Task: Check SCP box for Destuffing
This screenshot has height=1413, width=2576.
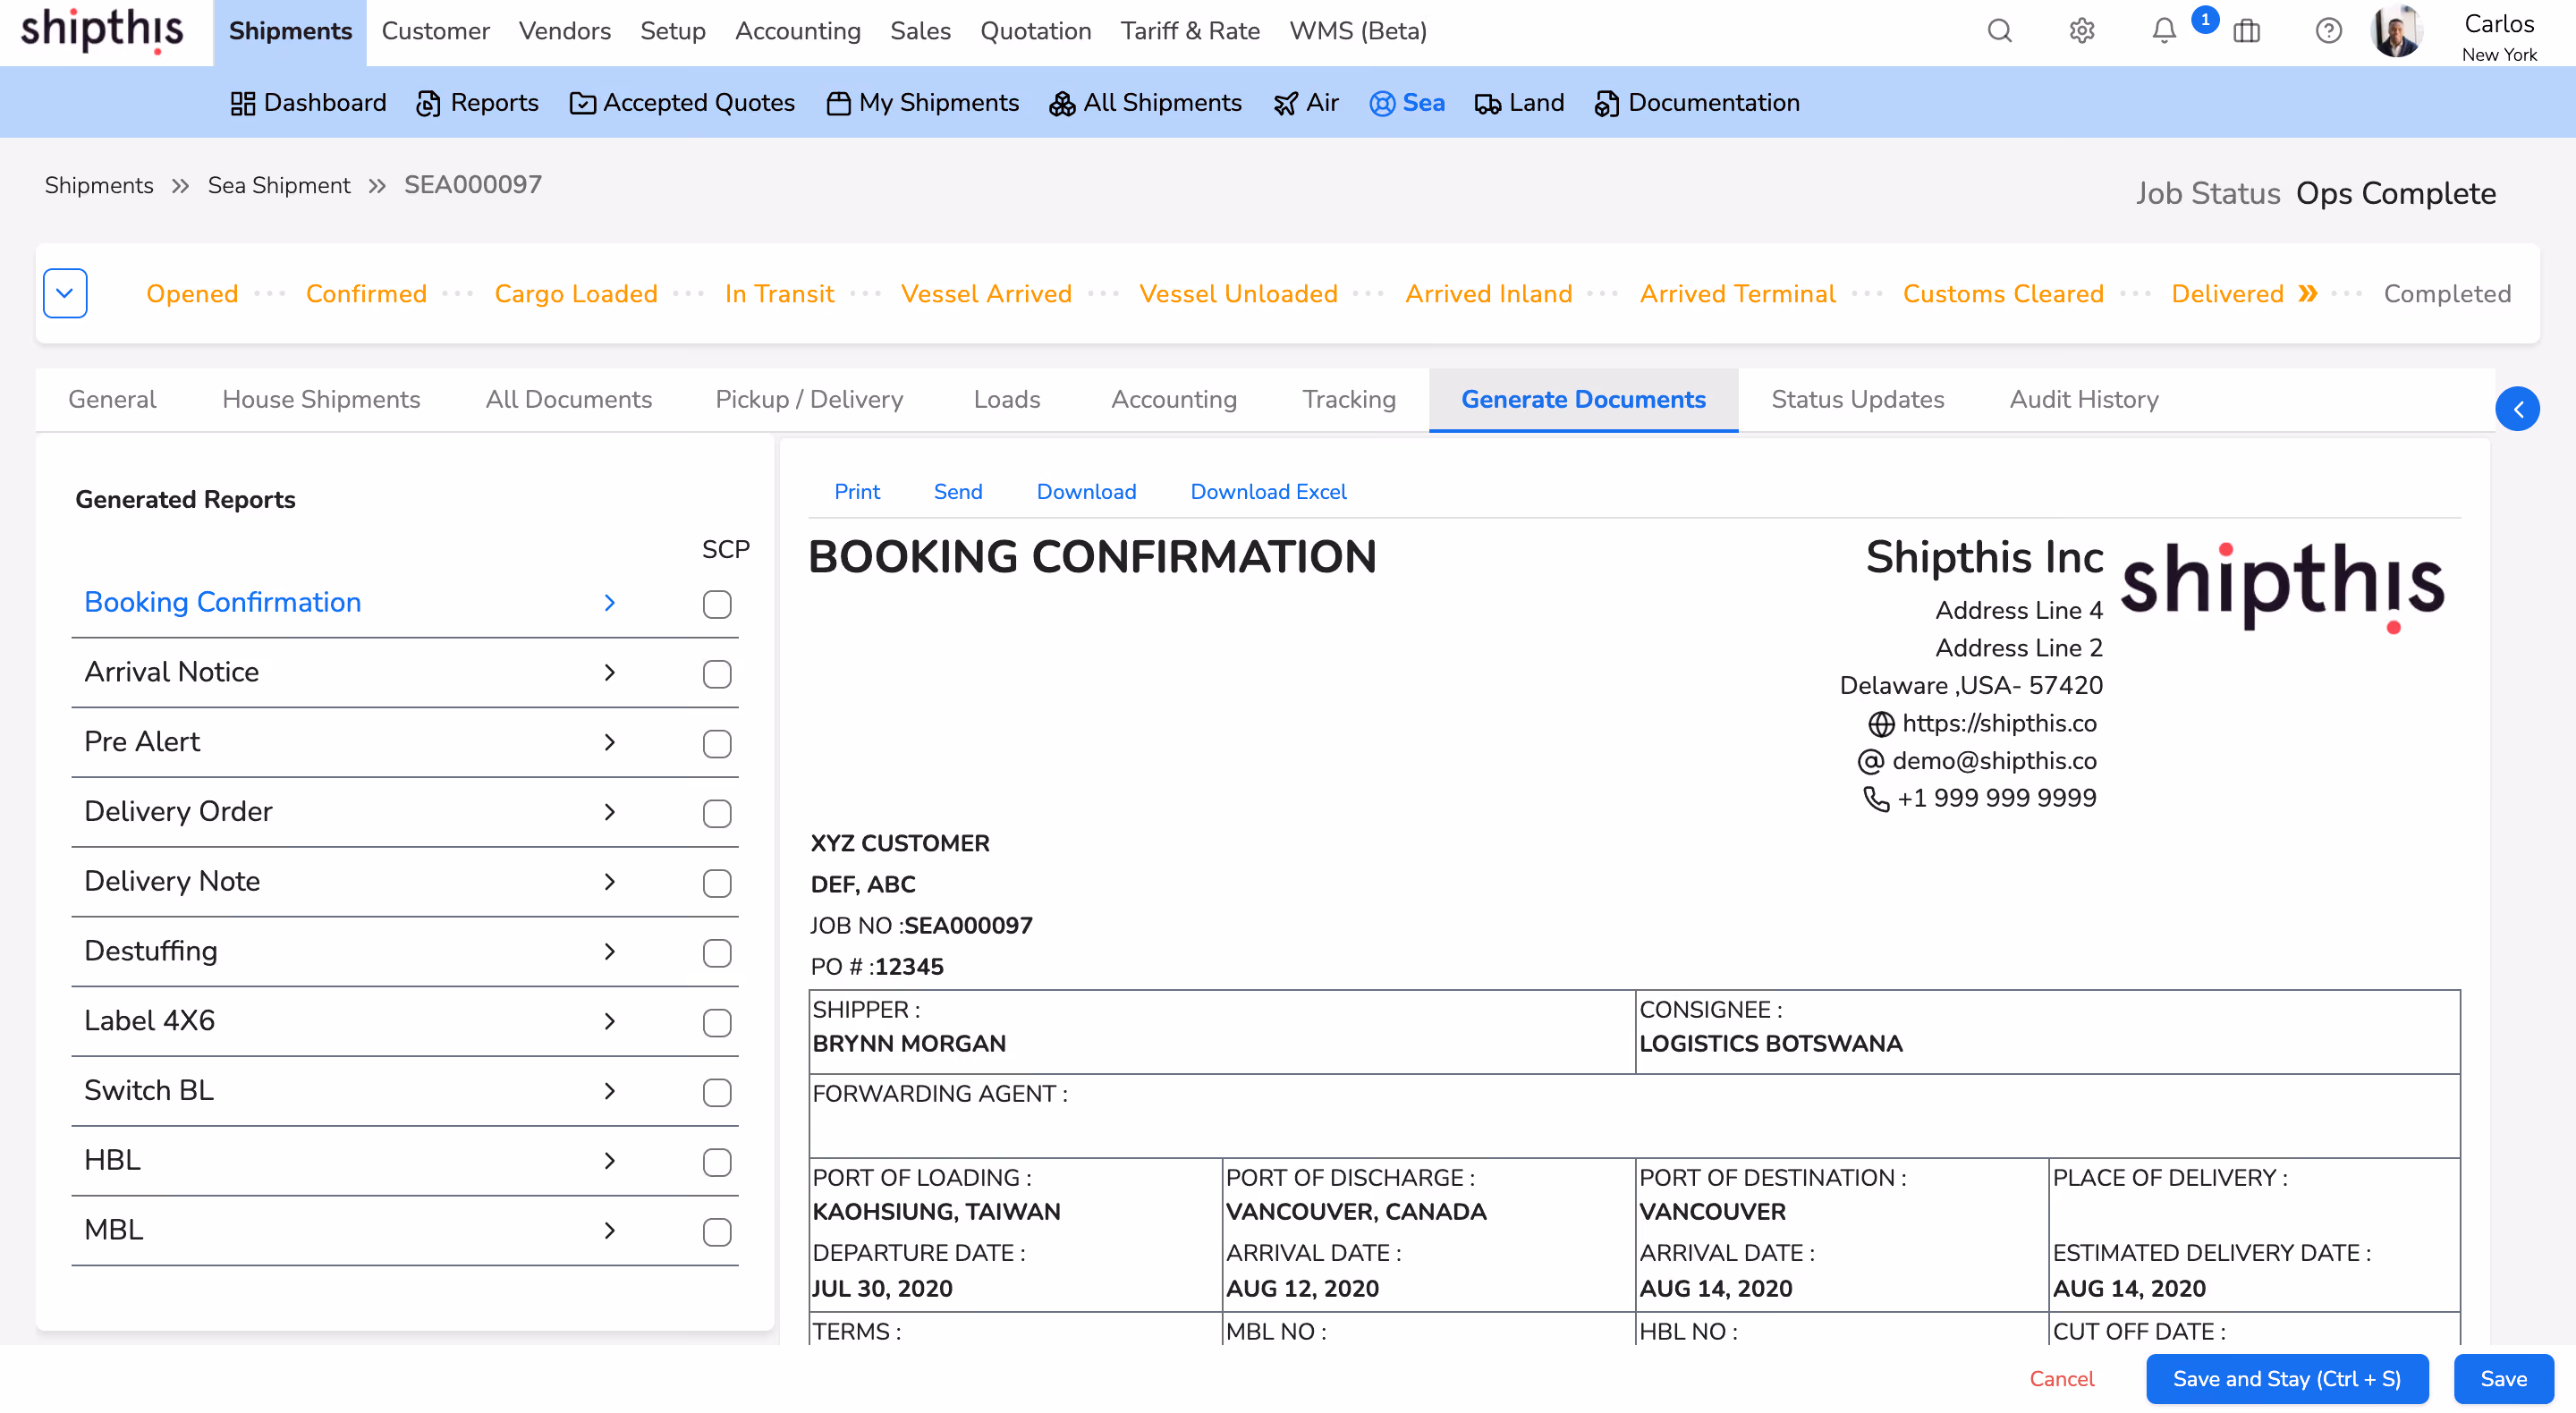Action: click(717, 953)
